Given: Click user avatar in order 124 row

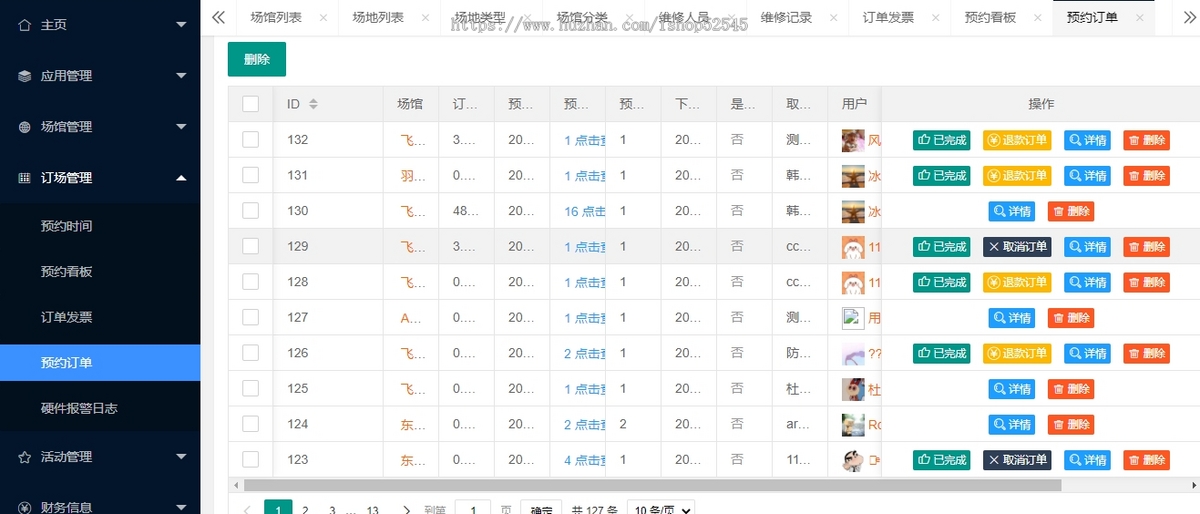Looking at the screenshot, I should point(853,424).
